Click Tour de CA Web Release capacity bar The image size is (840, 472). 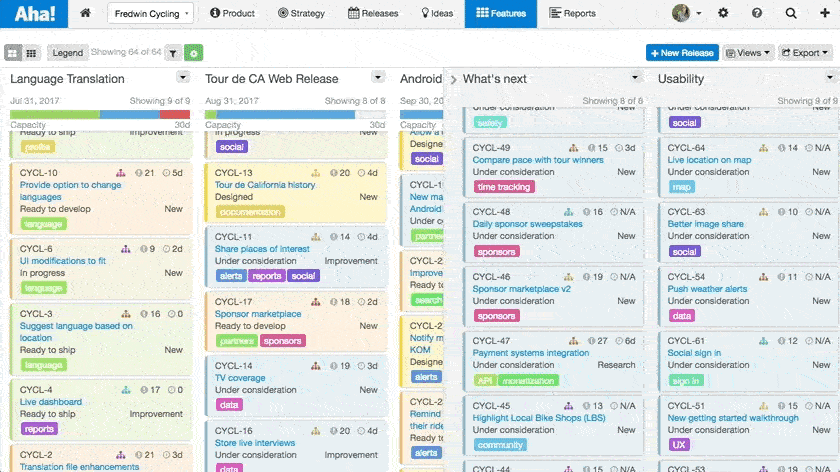click(295, 114)
